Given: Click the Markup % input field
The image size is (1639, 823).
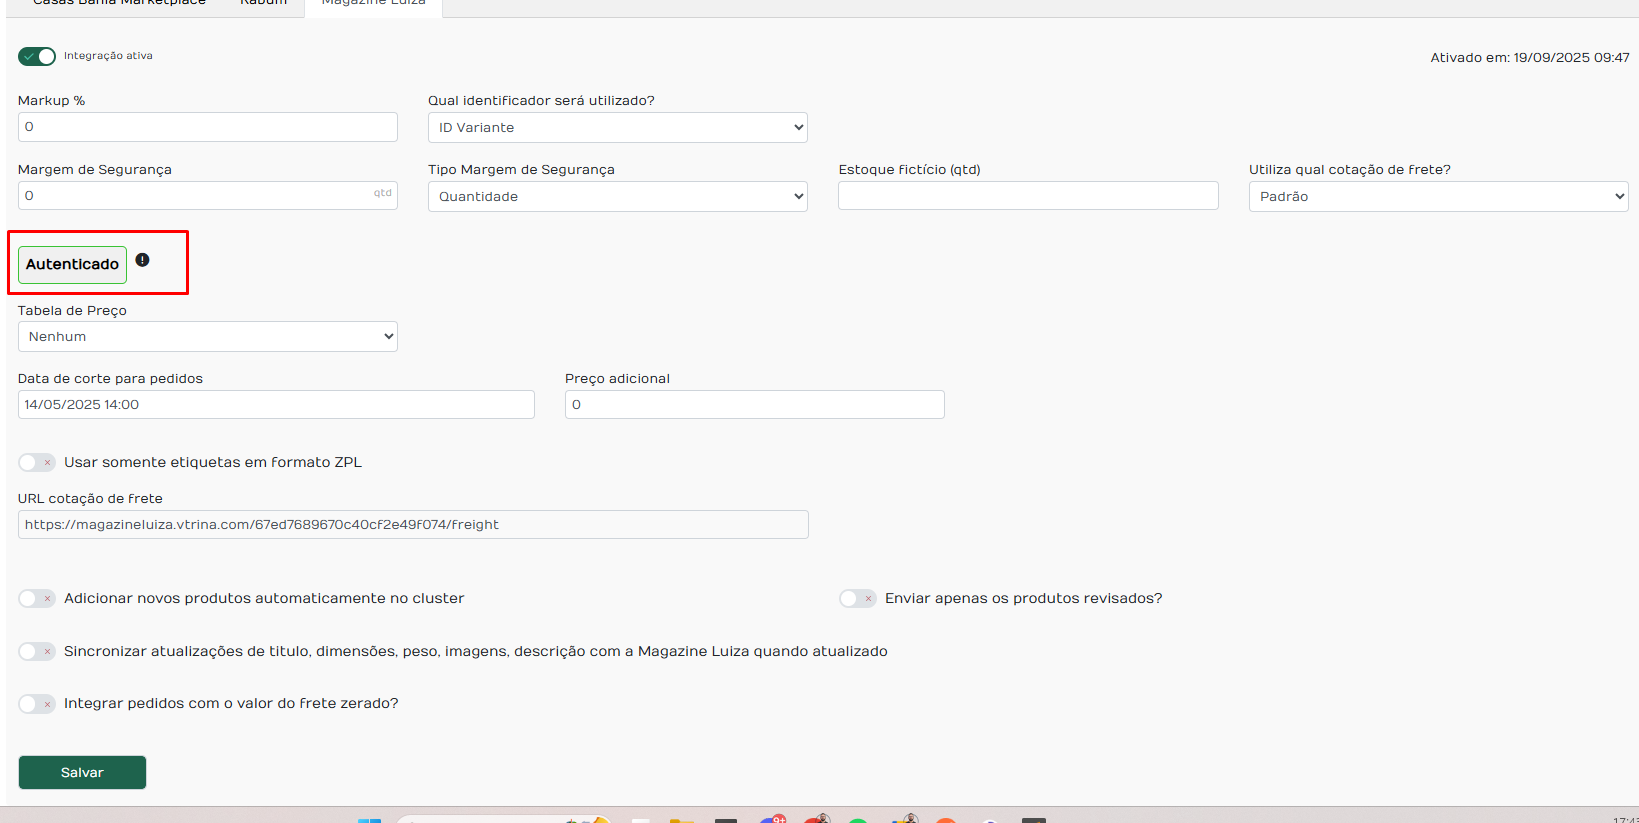Looking at the screenshot, I should (208, 127).
